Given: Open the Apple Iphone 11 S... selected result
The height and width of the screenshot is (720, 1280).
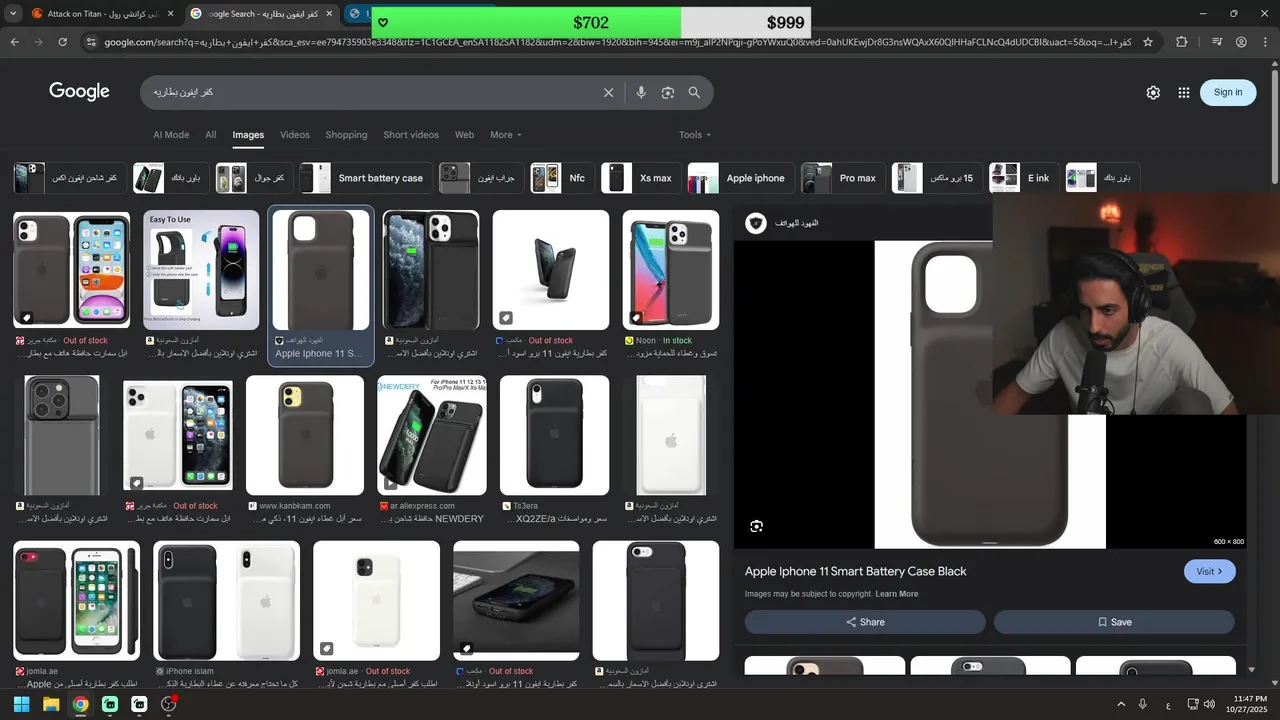Looking at the screenshot, I should pyautogui.click(x=321, y=286).
